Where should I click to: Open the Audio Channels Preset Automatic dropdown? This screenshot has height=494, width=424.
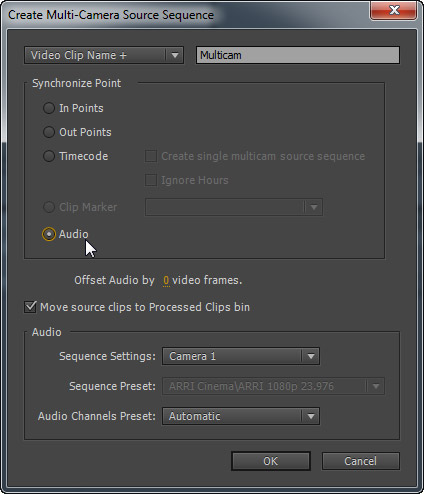241,416
